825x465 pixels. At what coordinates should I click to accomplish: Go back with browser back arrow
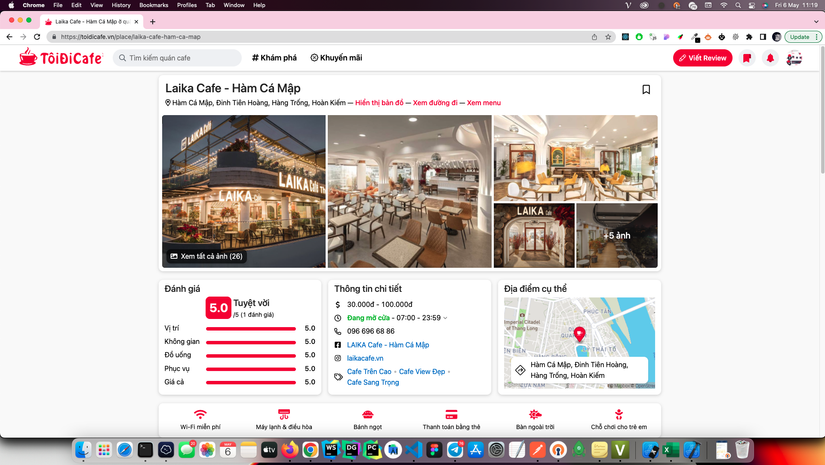pos(9,37)
